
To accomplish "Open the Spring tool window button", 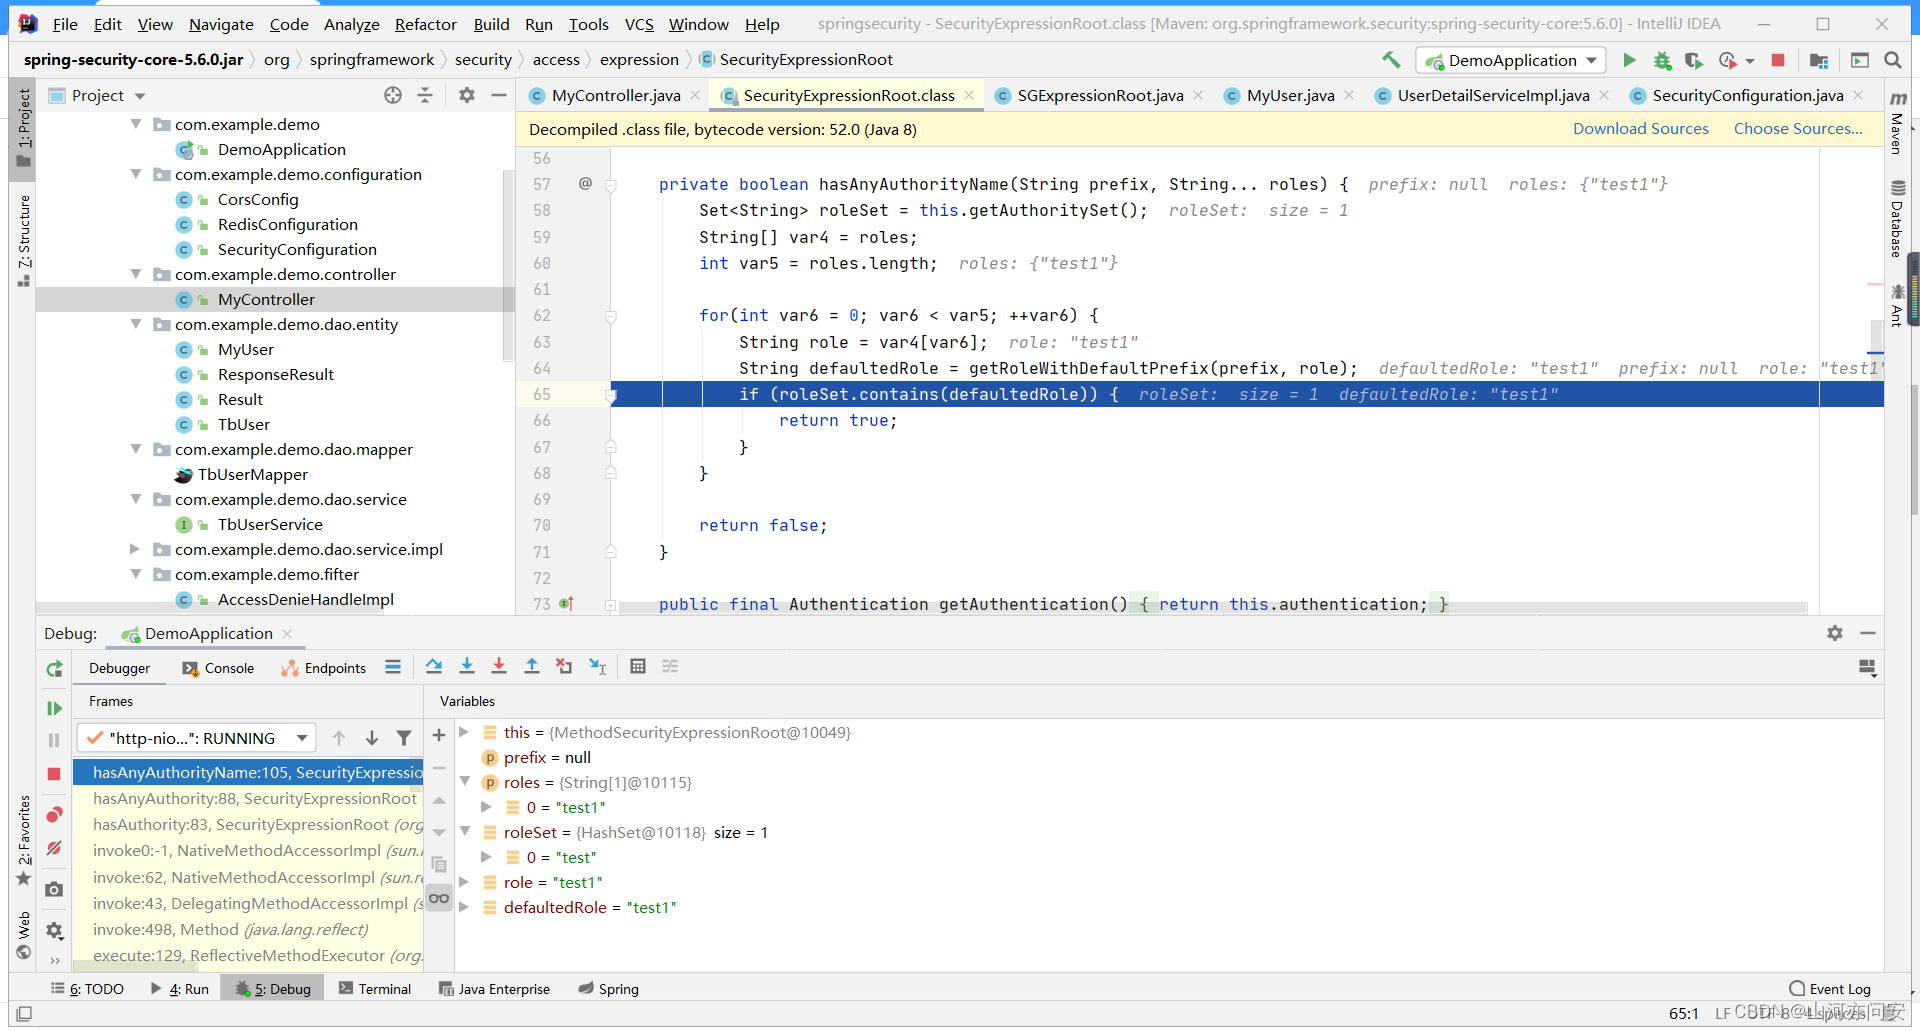I will pos(608,989).
